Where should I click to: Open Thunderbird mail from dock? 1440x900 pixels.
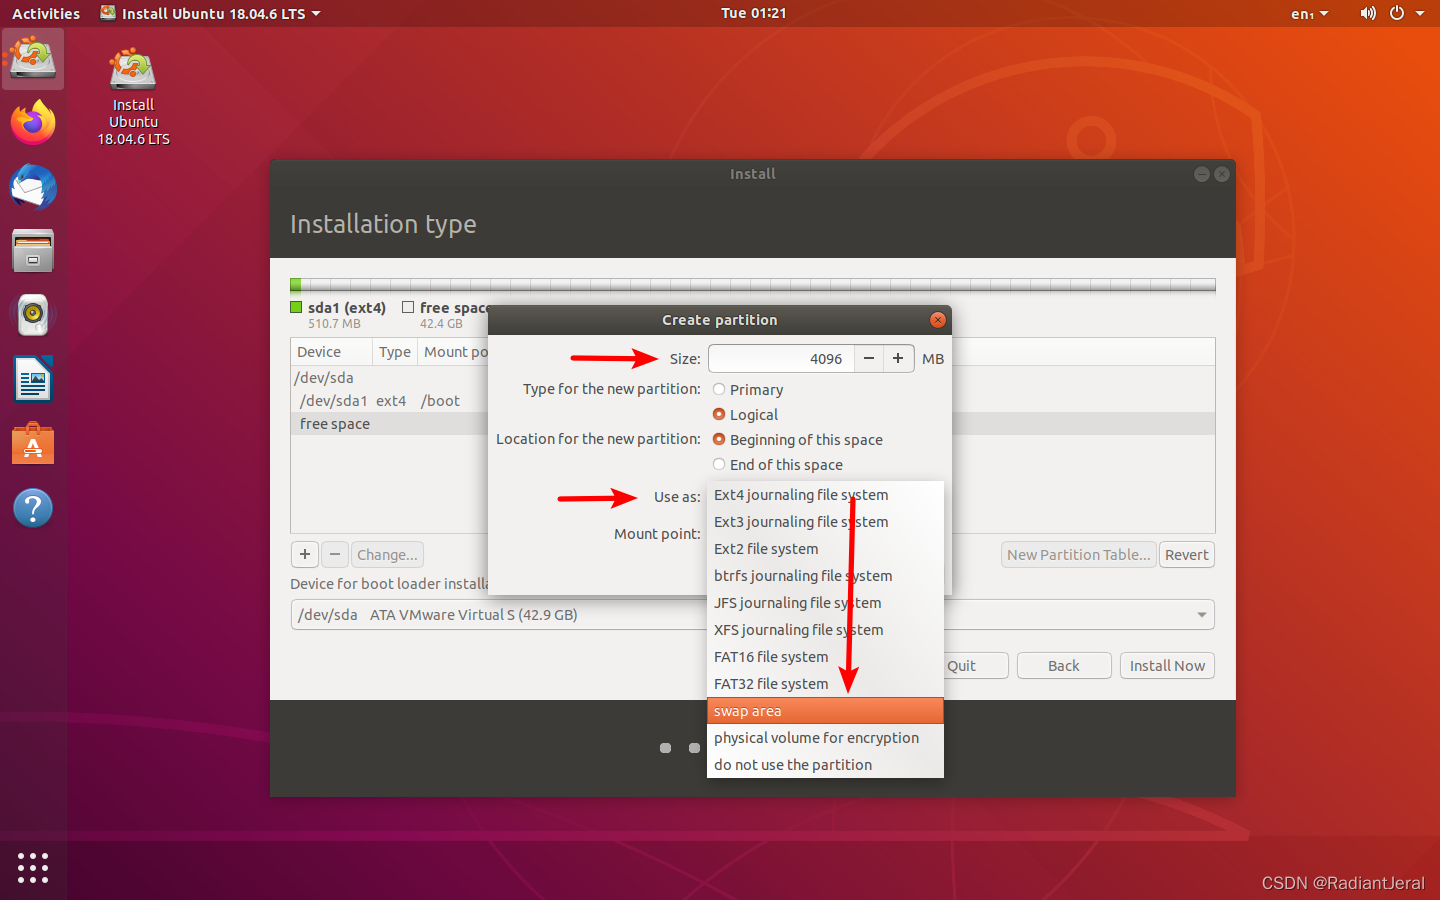click(33, 187)
